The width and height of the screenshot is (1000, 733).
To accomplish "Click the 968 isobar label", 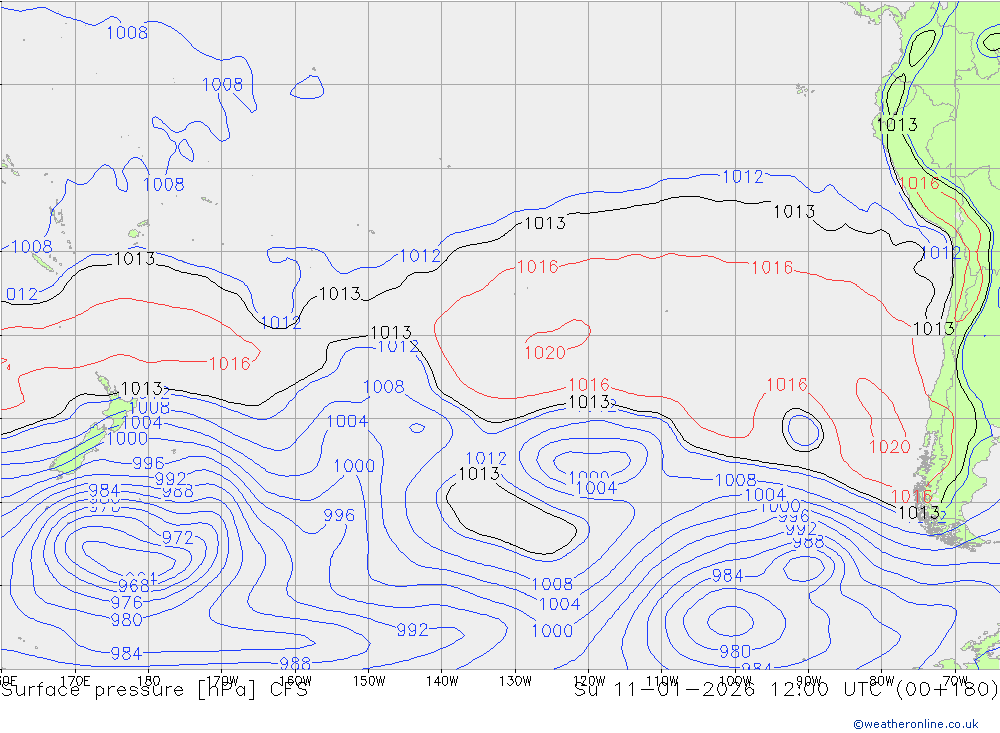I will pyautogui.click(x=134, y=585).
